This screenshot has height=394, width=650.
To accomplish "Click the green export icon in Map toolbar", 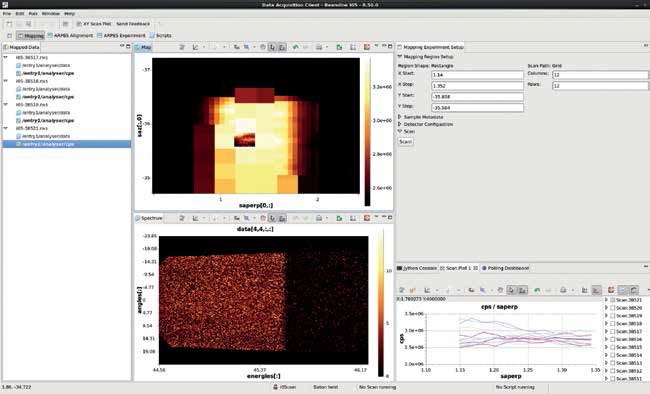I will coord(340,47).
